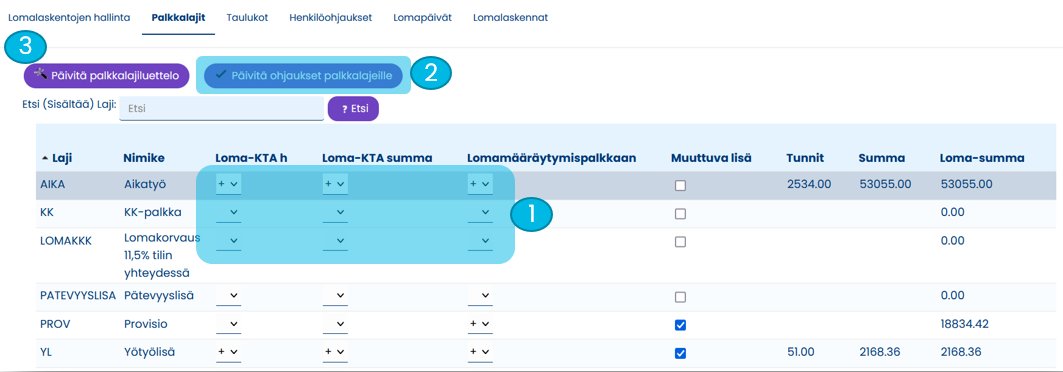The width and height of the screenshot is (1063, 372).
Task: Open Loma-KTA h dropdown for PATEVYYSLISA
Action: click(x=228, y=296)
